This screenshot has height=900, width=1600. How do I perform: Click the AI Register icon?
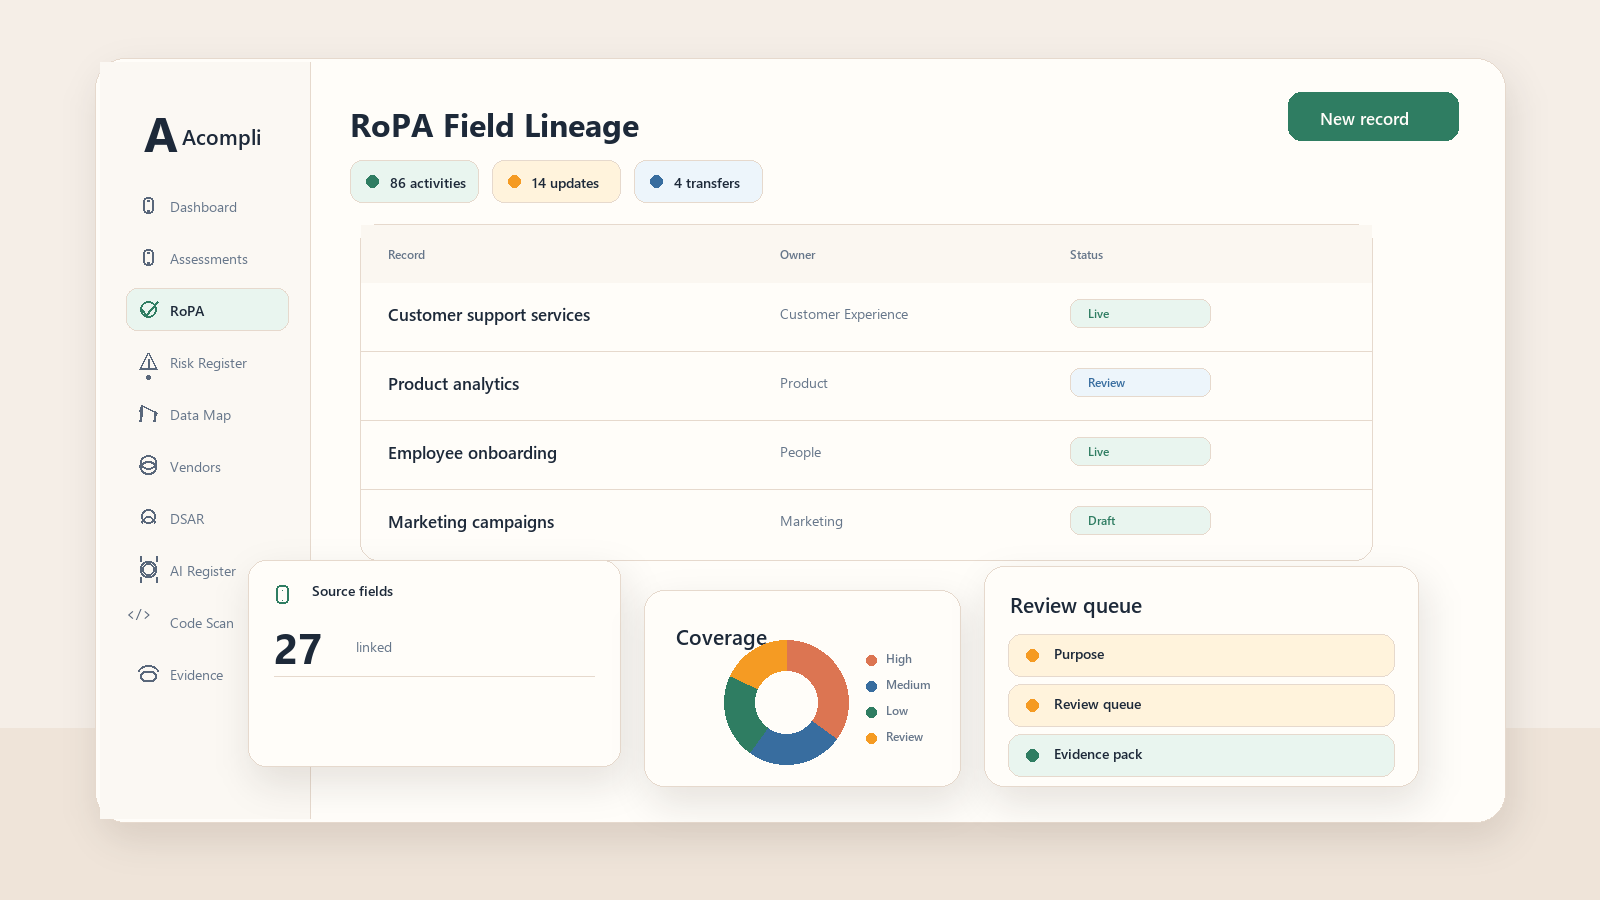click(x=148, y=570)
